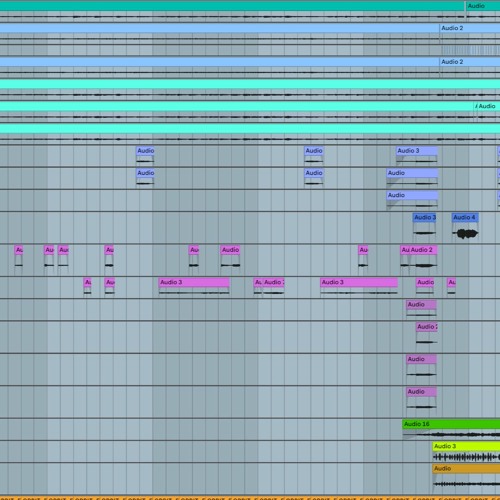This screenshot has width=500, height=500.
Task: Select Audio 2 clip on the lower light-blue track
Action: (470, 62)
